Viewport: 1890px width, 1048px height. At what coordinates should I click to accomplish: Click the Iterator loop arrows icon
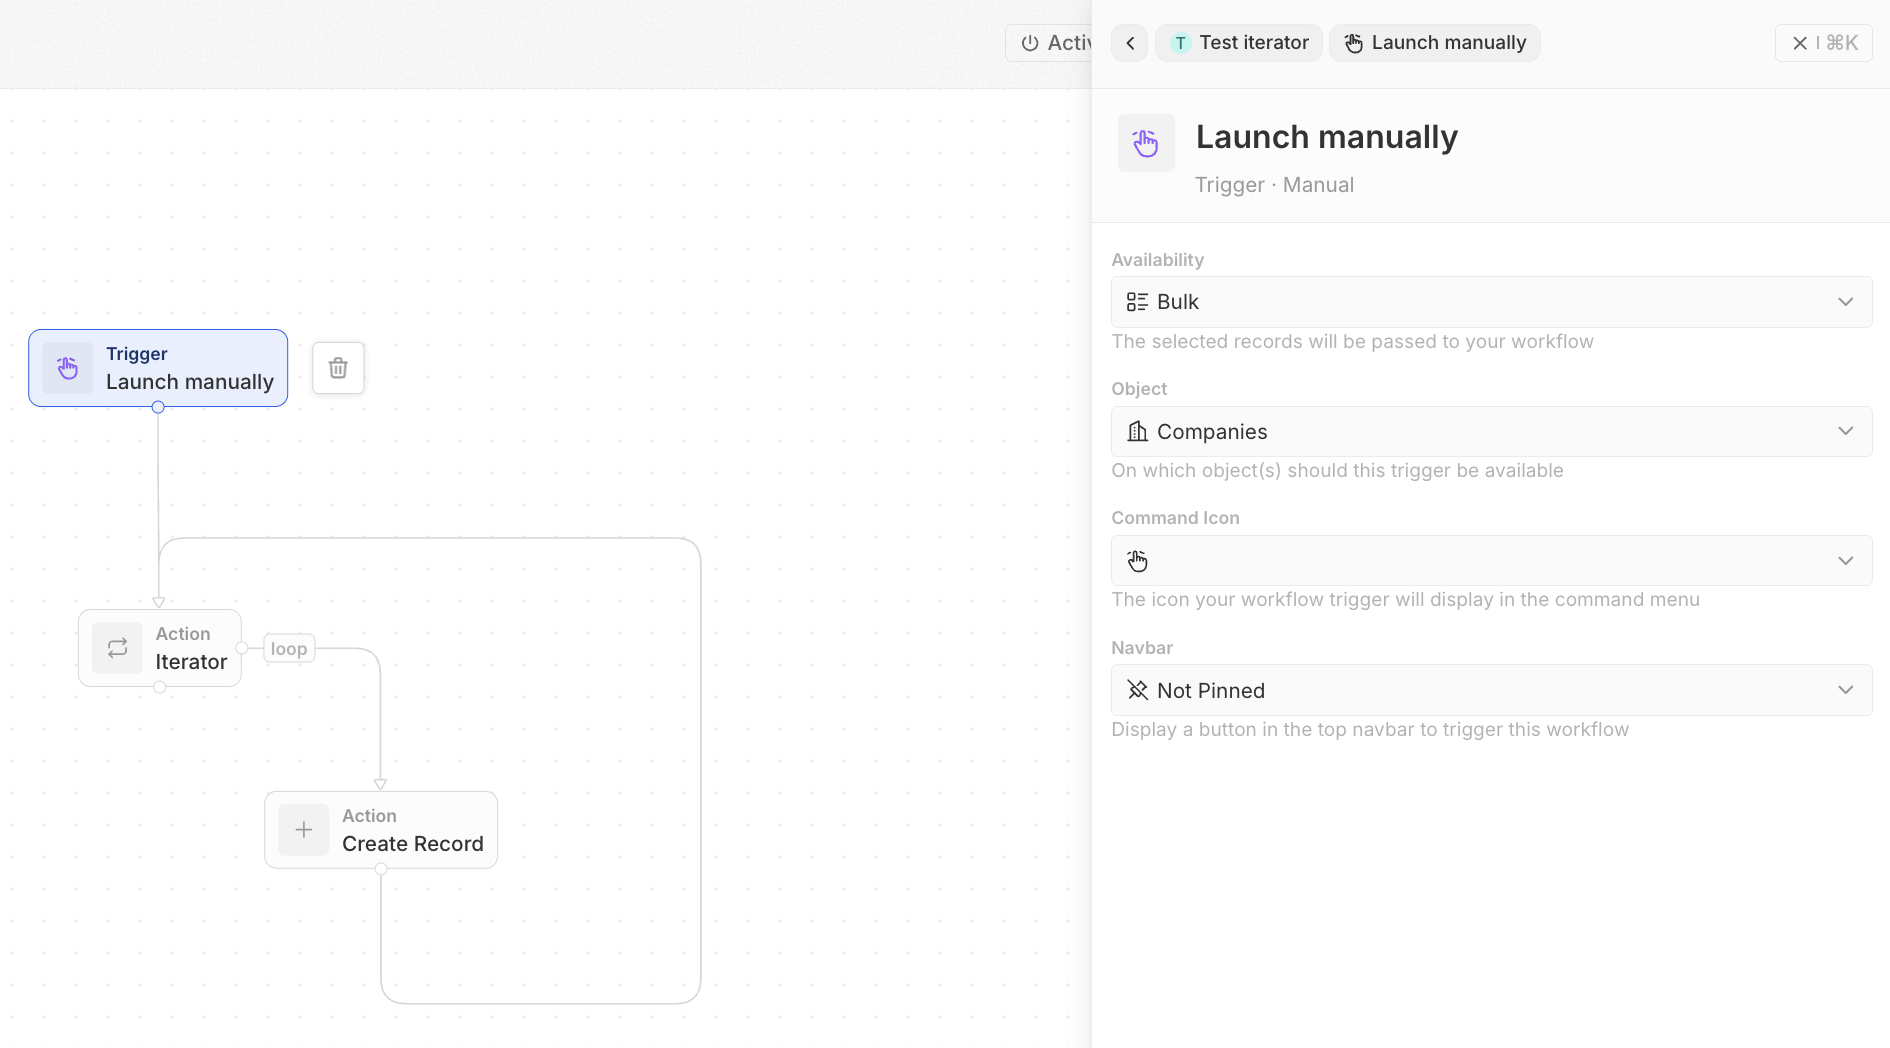(x=117, y=648)
